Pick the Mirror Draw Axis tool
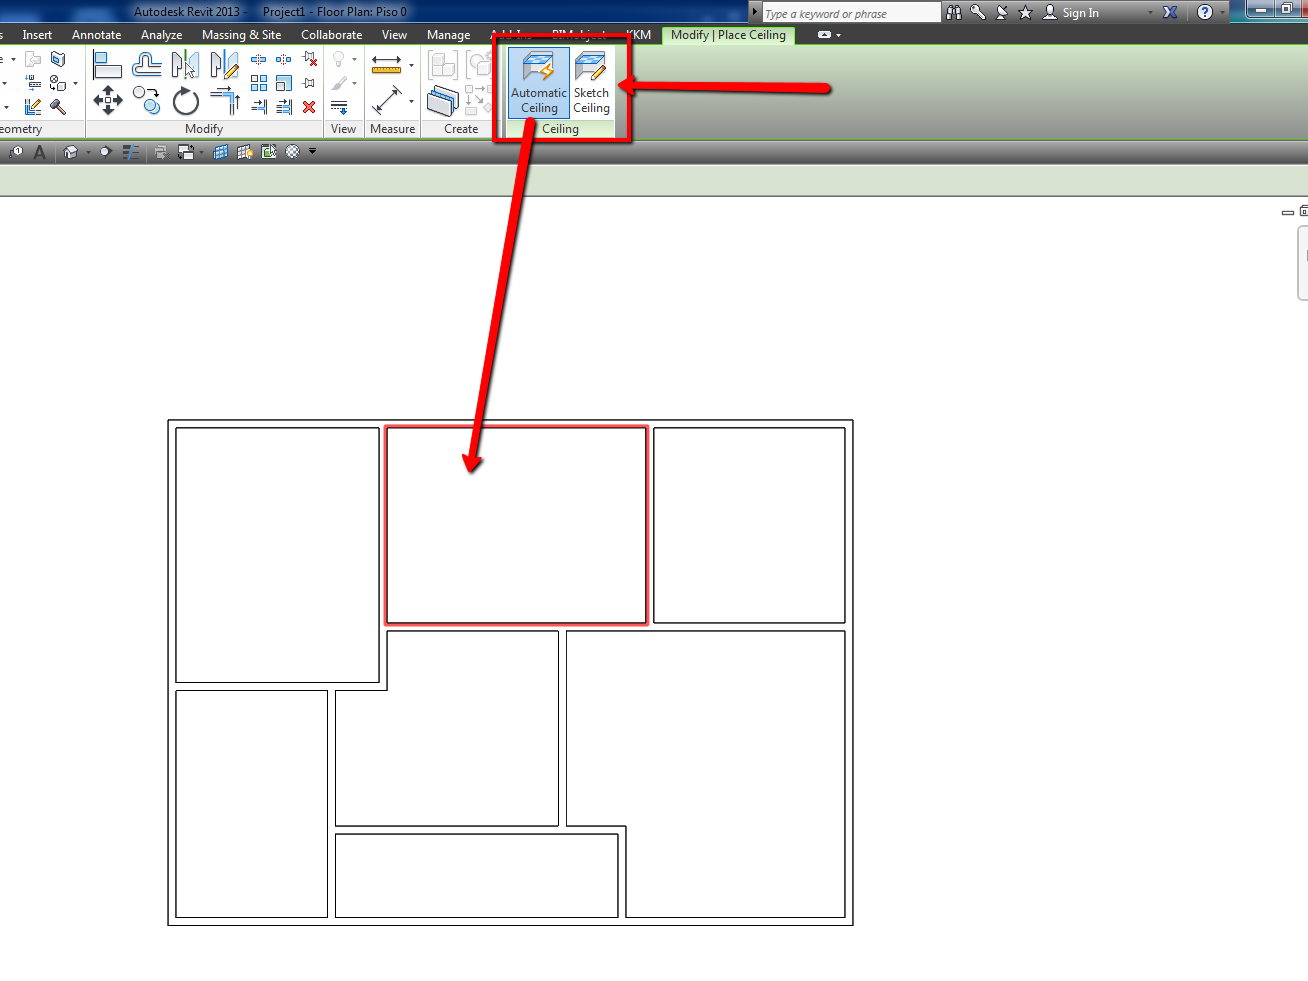The width and height of the screenshot is (1308, 981). coord(224,65)
